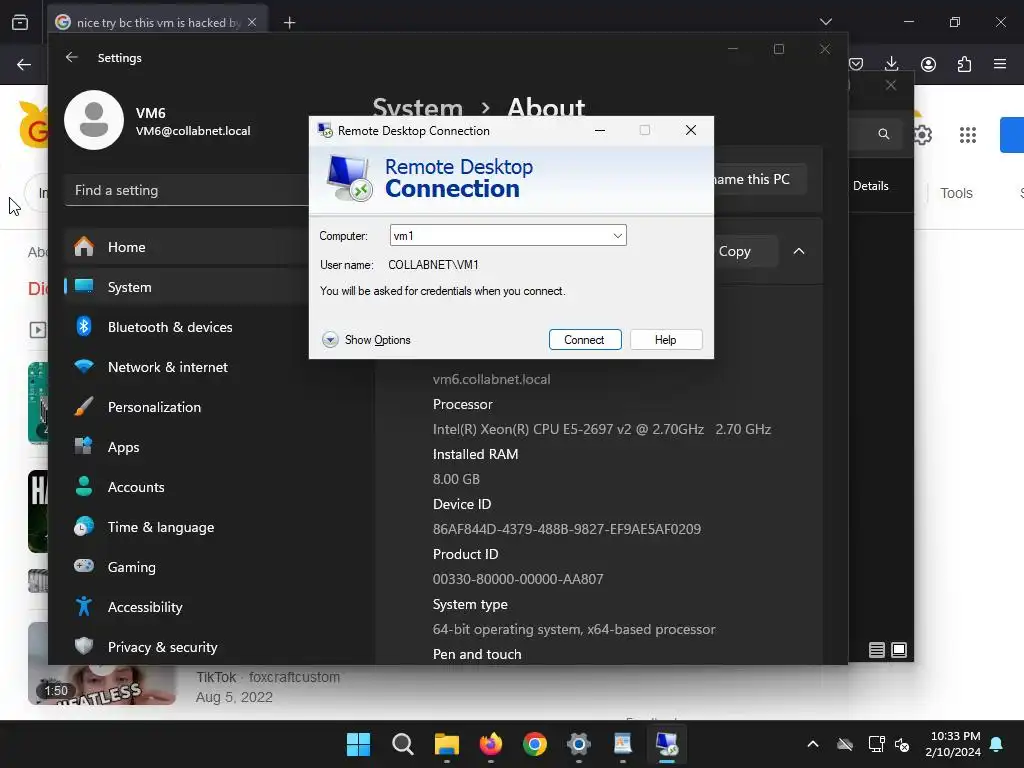Open browser account profile icon

click(x=928, y=64)
